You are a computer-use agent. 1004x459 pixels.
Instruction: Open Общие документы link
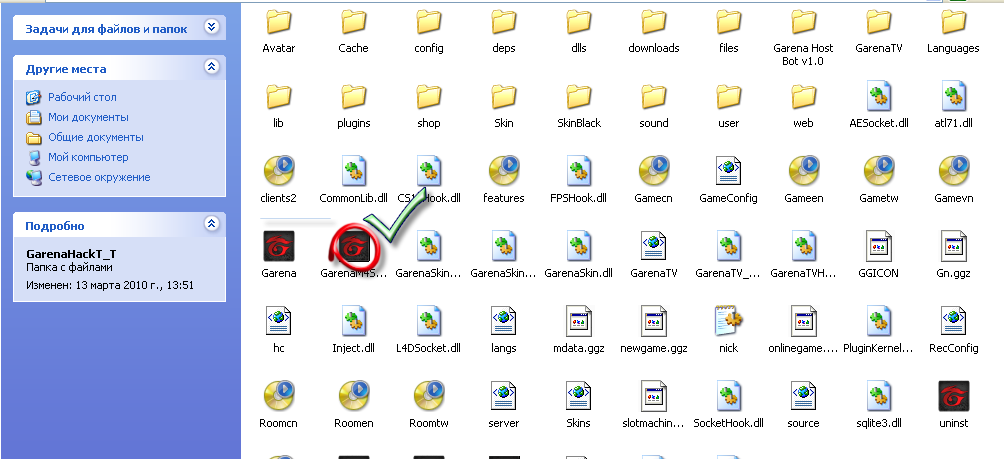(95, 137)
